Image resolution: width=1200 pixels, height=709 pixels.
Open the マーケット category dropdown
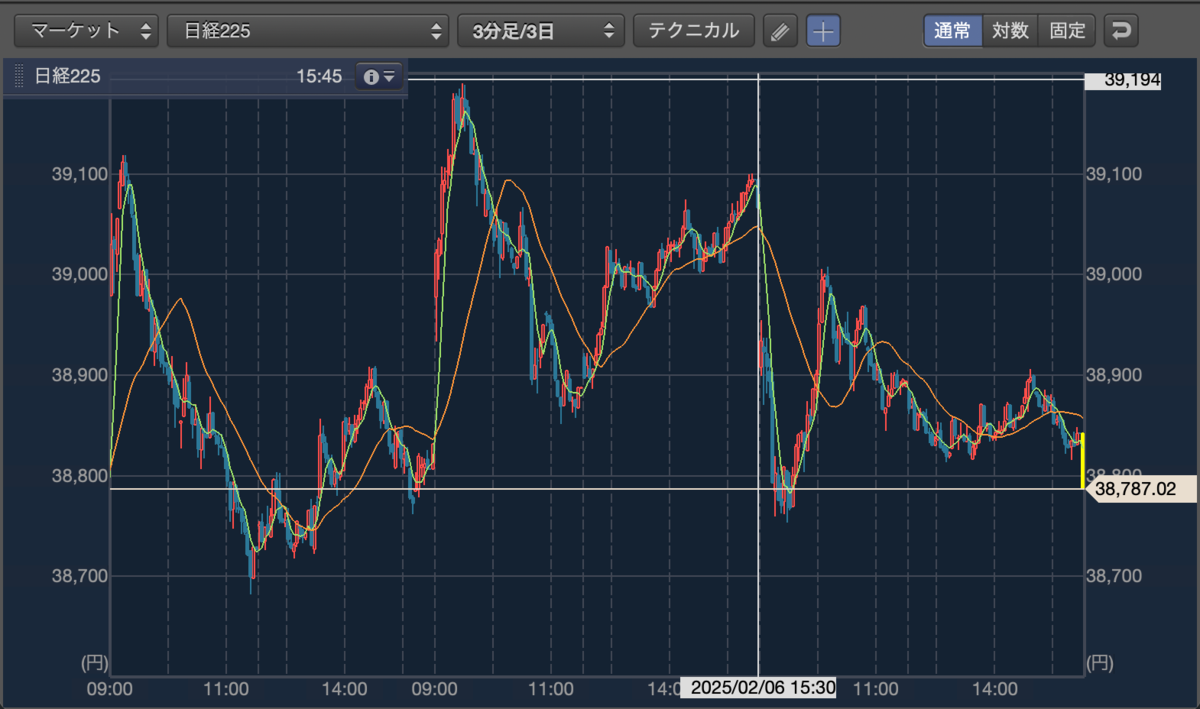click(x=87, y=31)
